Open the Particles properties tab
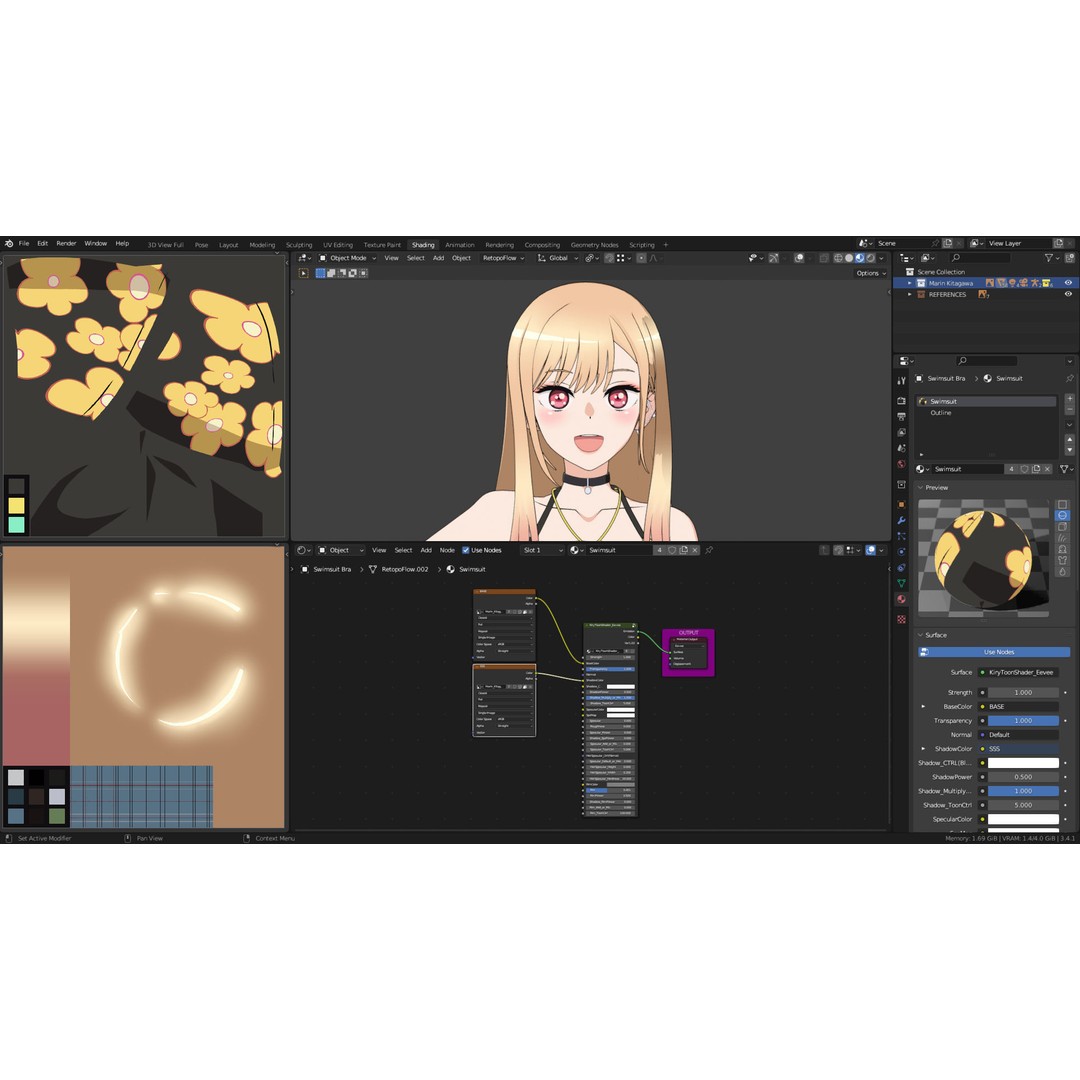Screen dimensions: 1080x1080 [902, 536]
